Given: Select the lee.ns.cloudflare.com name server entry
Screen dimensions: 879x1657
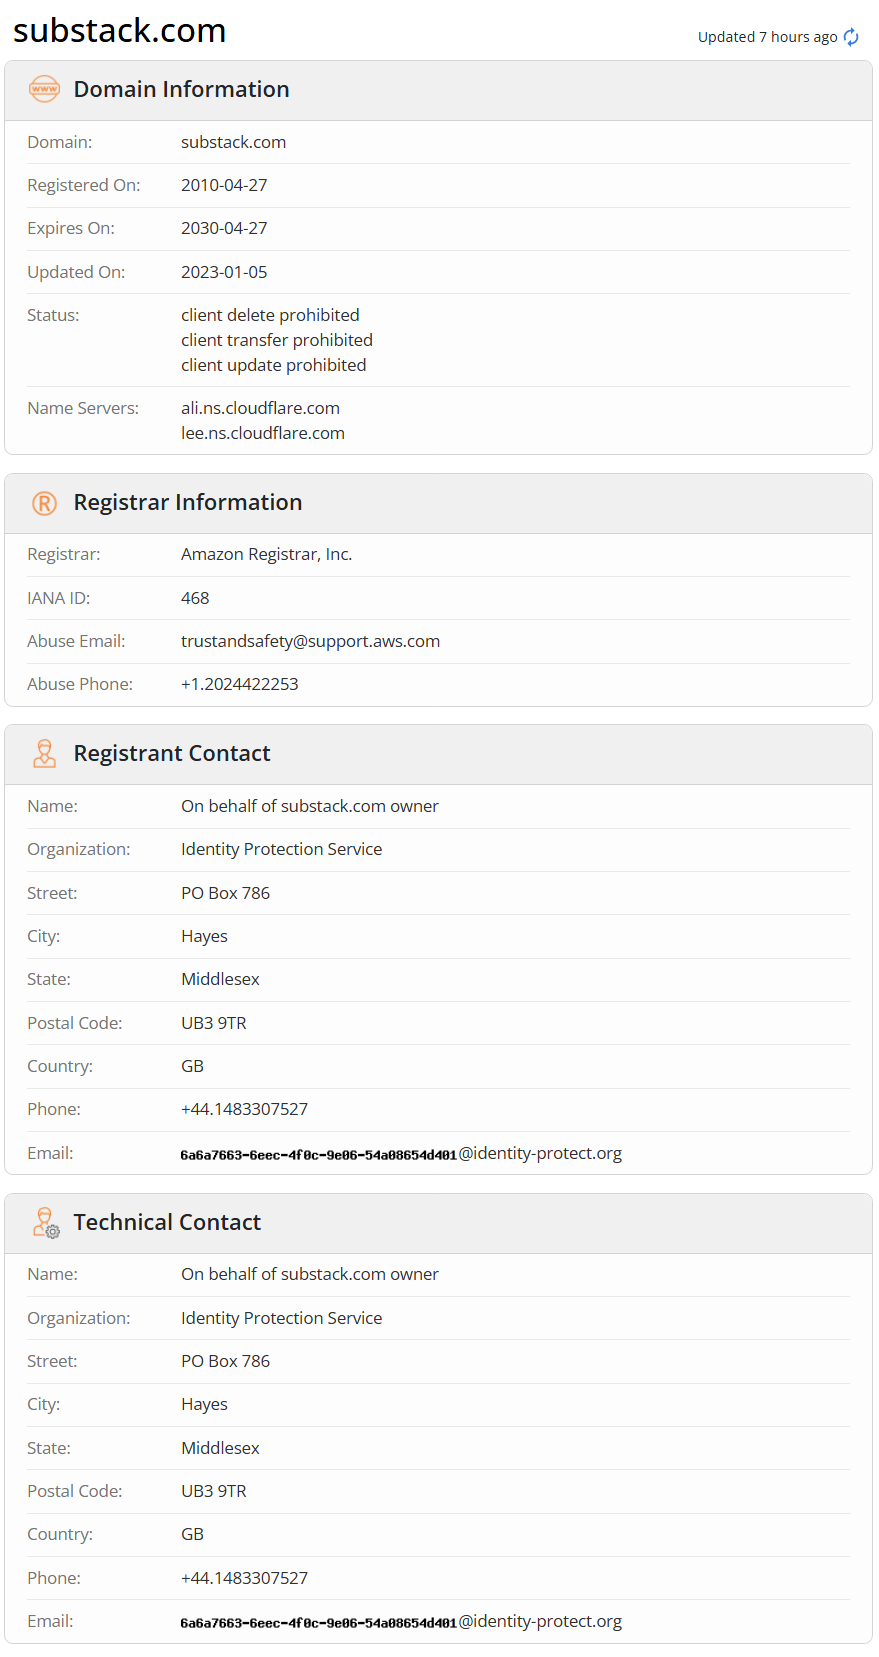Looking at the screenshot, I should coord(263,433).
